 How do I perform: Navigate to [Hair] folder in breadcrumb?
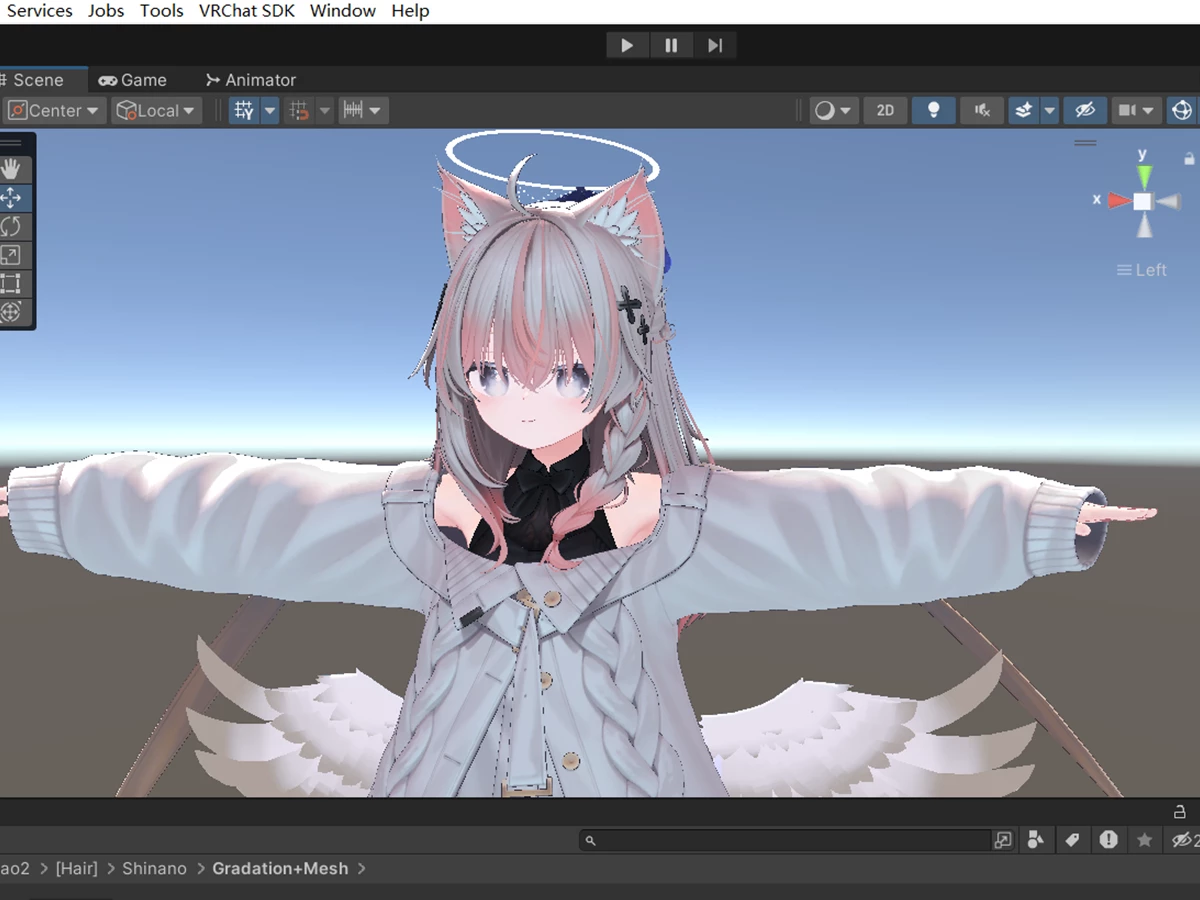(x=77, y=868)
